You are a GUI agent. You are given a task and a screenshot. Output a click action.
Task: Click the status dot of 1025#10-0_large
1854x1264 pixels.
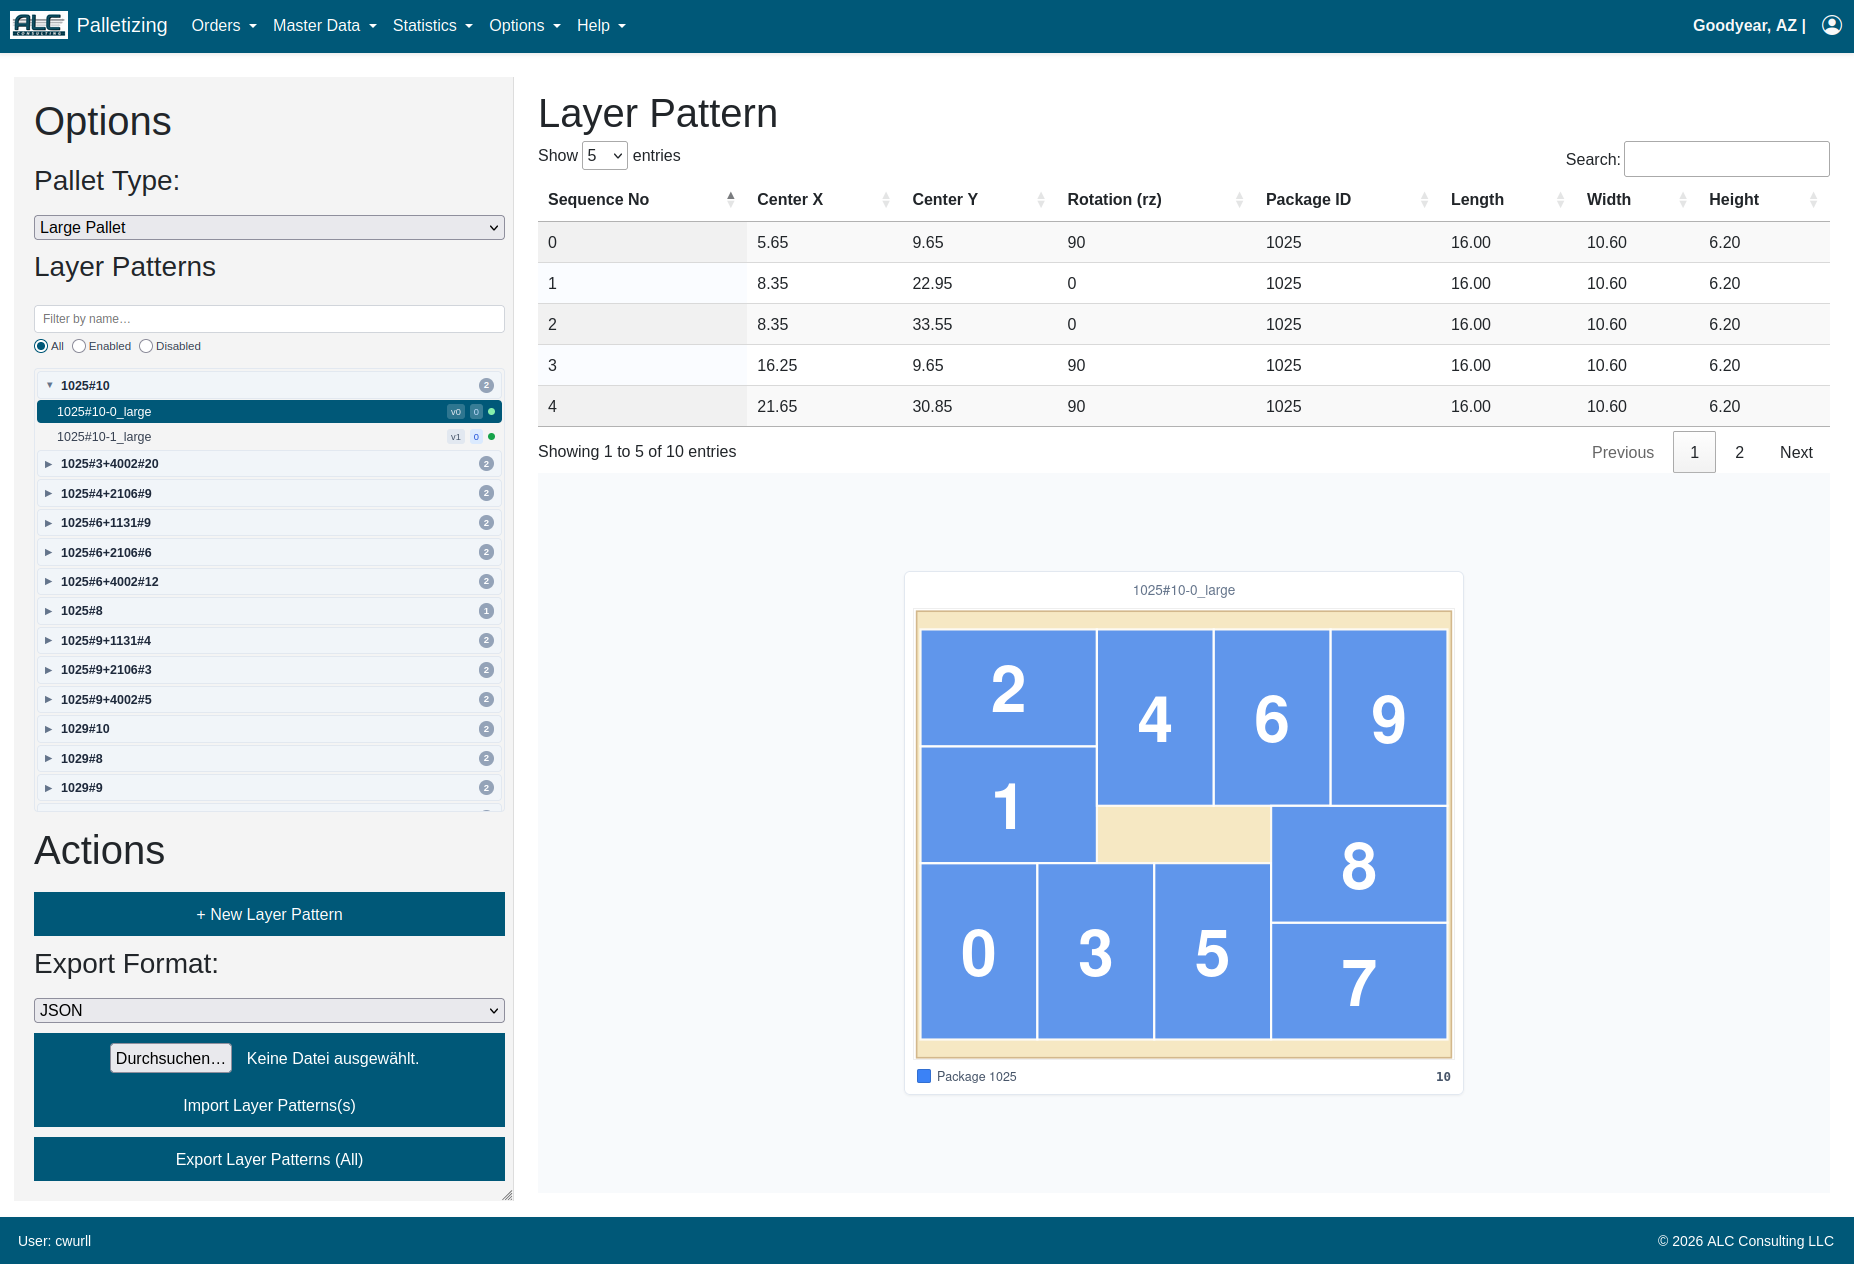pyautogui.click(x=491, y=412)
